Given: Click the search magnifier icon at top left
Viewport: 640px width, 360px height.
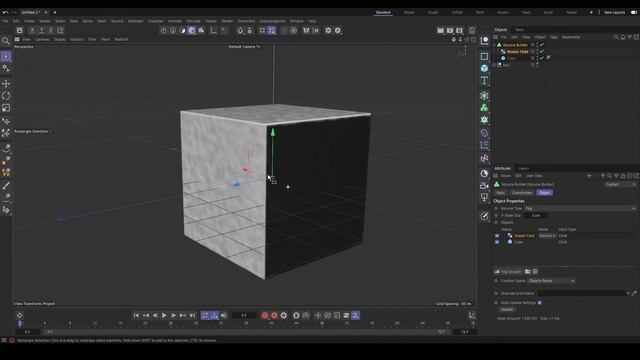Looking at the screenshot, I should [x=6, y=40].
